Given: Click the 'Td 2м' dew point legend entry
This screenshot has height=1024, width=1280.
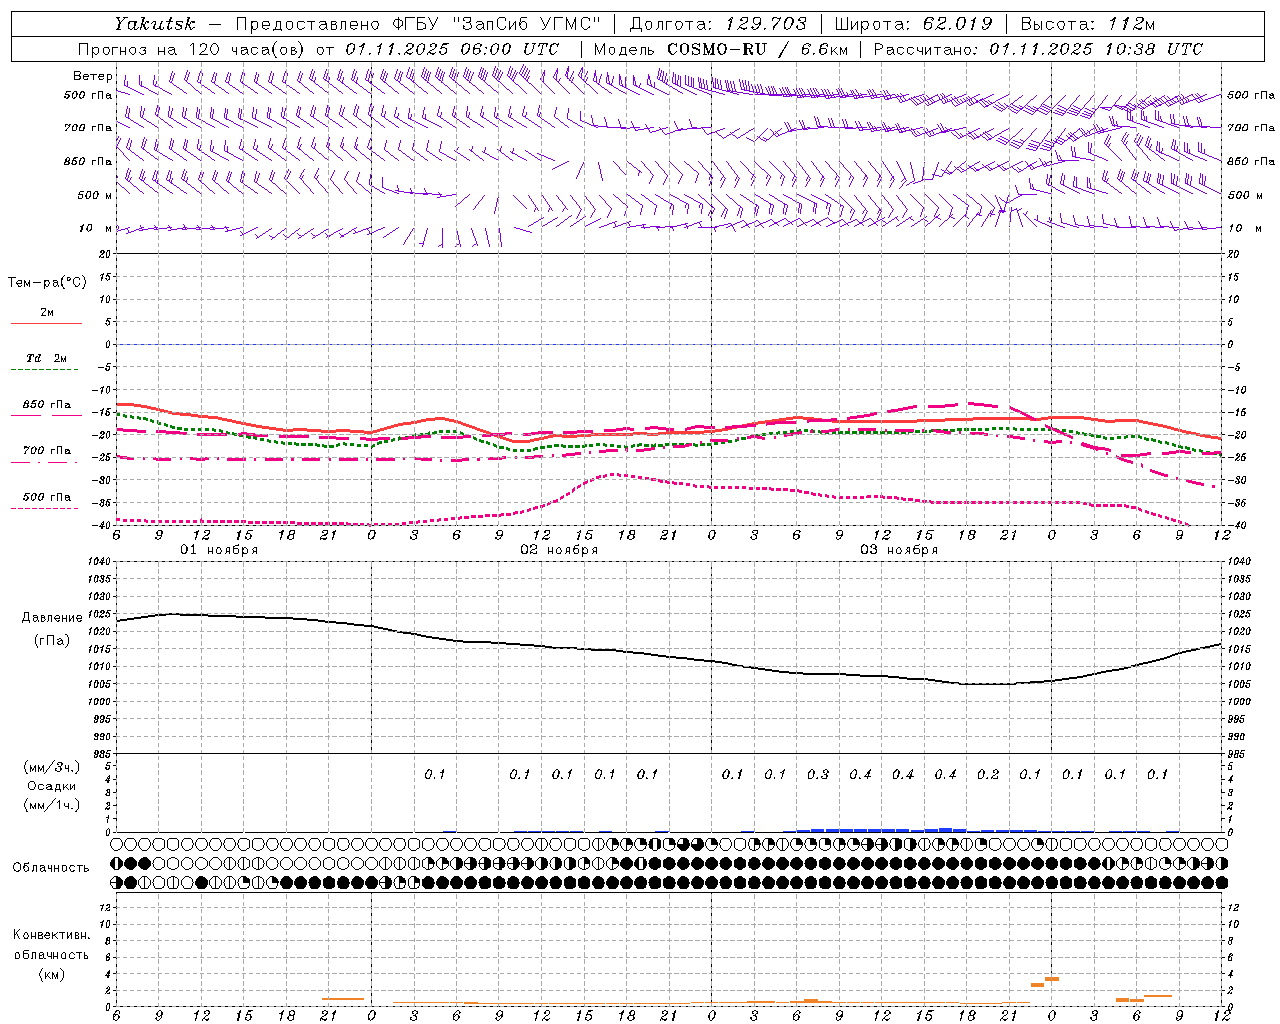Looking at the screenshot, I should (x=46, y=358).
